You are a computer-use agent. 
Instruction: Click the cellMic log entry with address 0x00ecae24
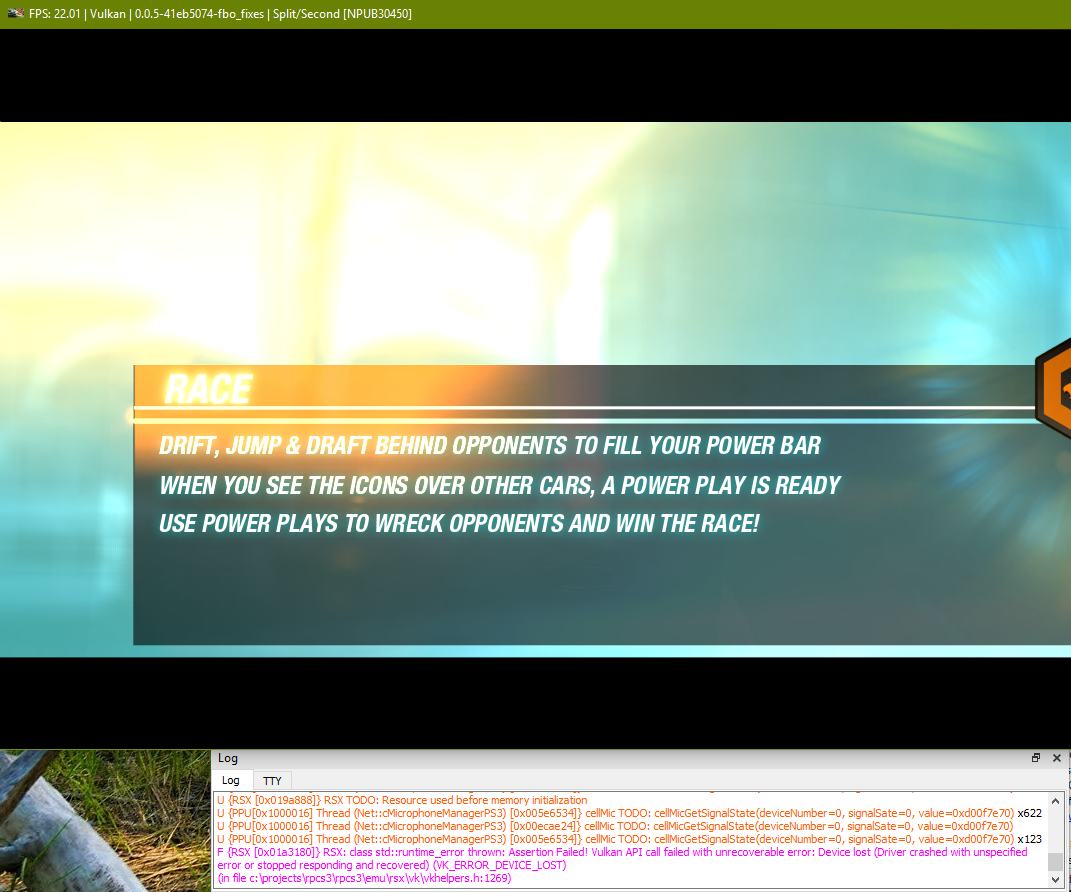pos(615,826)
